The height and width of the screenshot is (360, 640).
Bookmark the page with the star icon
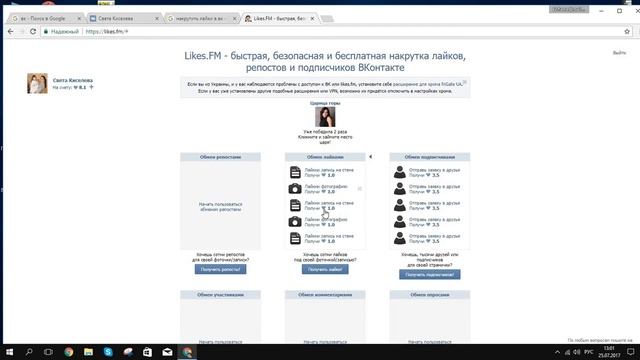[627, 31]
